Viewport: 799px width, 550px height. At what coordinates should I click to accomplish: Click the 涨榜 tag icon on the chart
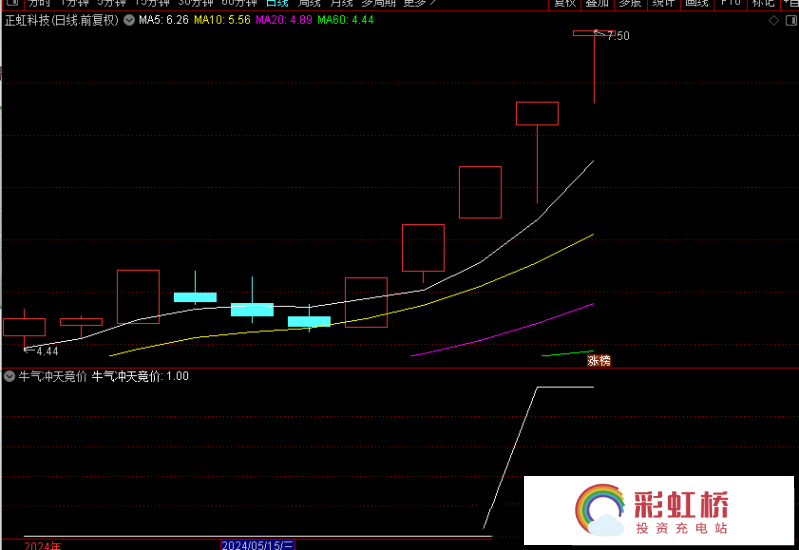[x=598, y=360]
